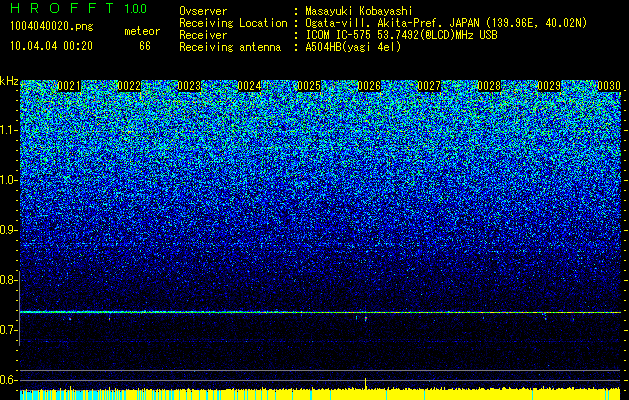Click the 0027 time marker
The height and width of the screenshot is (400, 629).
[429, 86]
